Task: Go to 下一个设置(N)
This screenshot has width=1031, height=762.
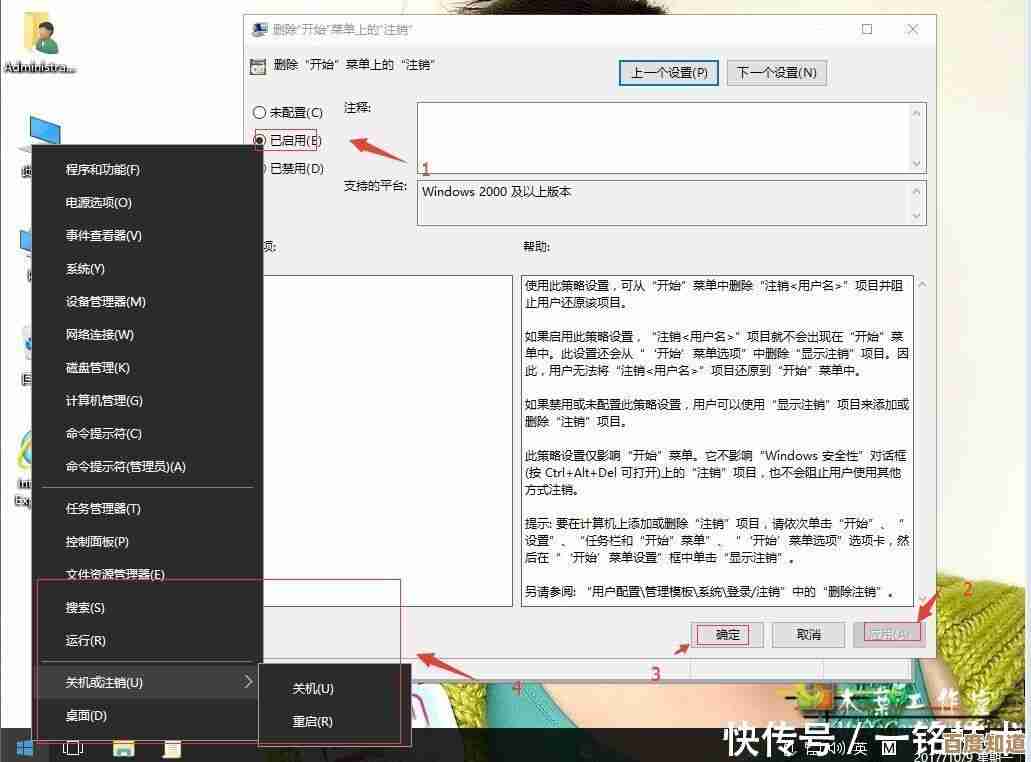Action: point(777,73)
